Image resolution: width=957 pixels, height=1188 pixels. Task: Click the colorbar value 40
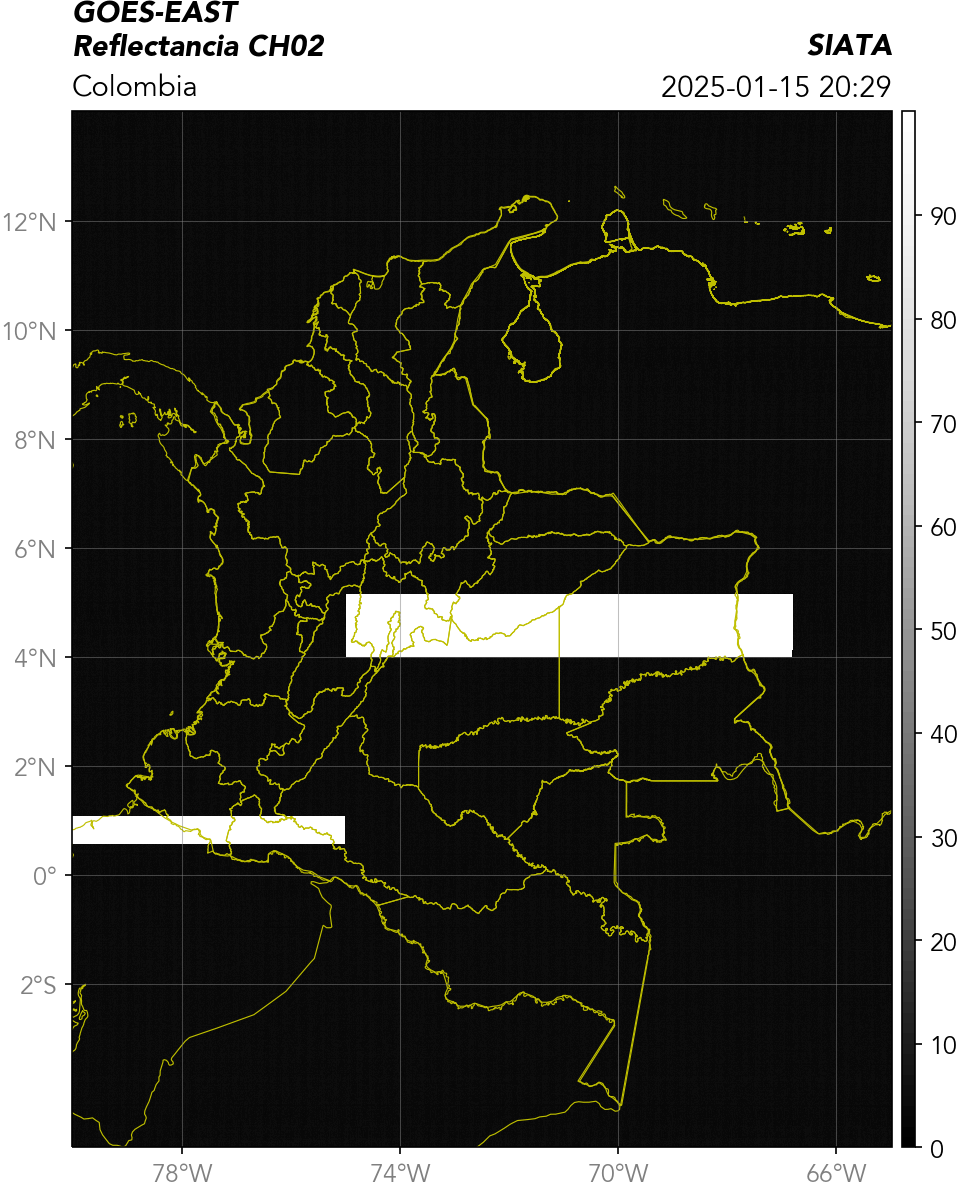tap(943, 734)
